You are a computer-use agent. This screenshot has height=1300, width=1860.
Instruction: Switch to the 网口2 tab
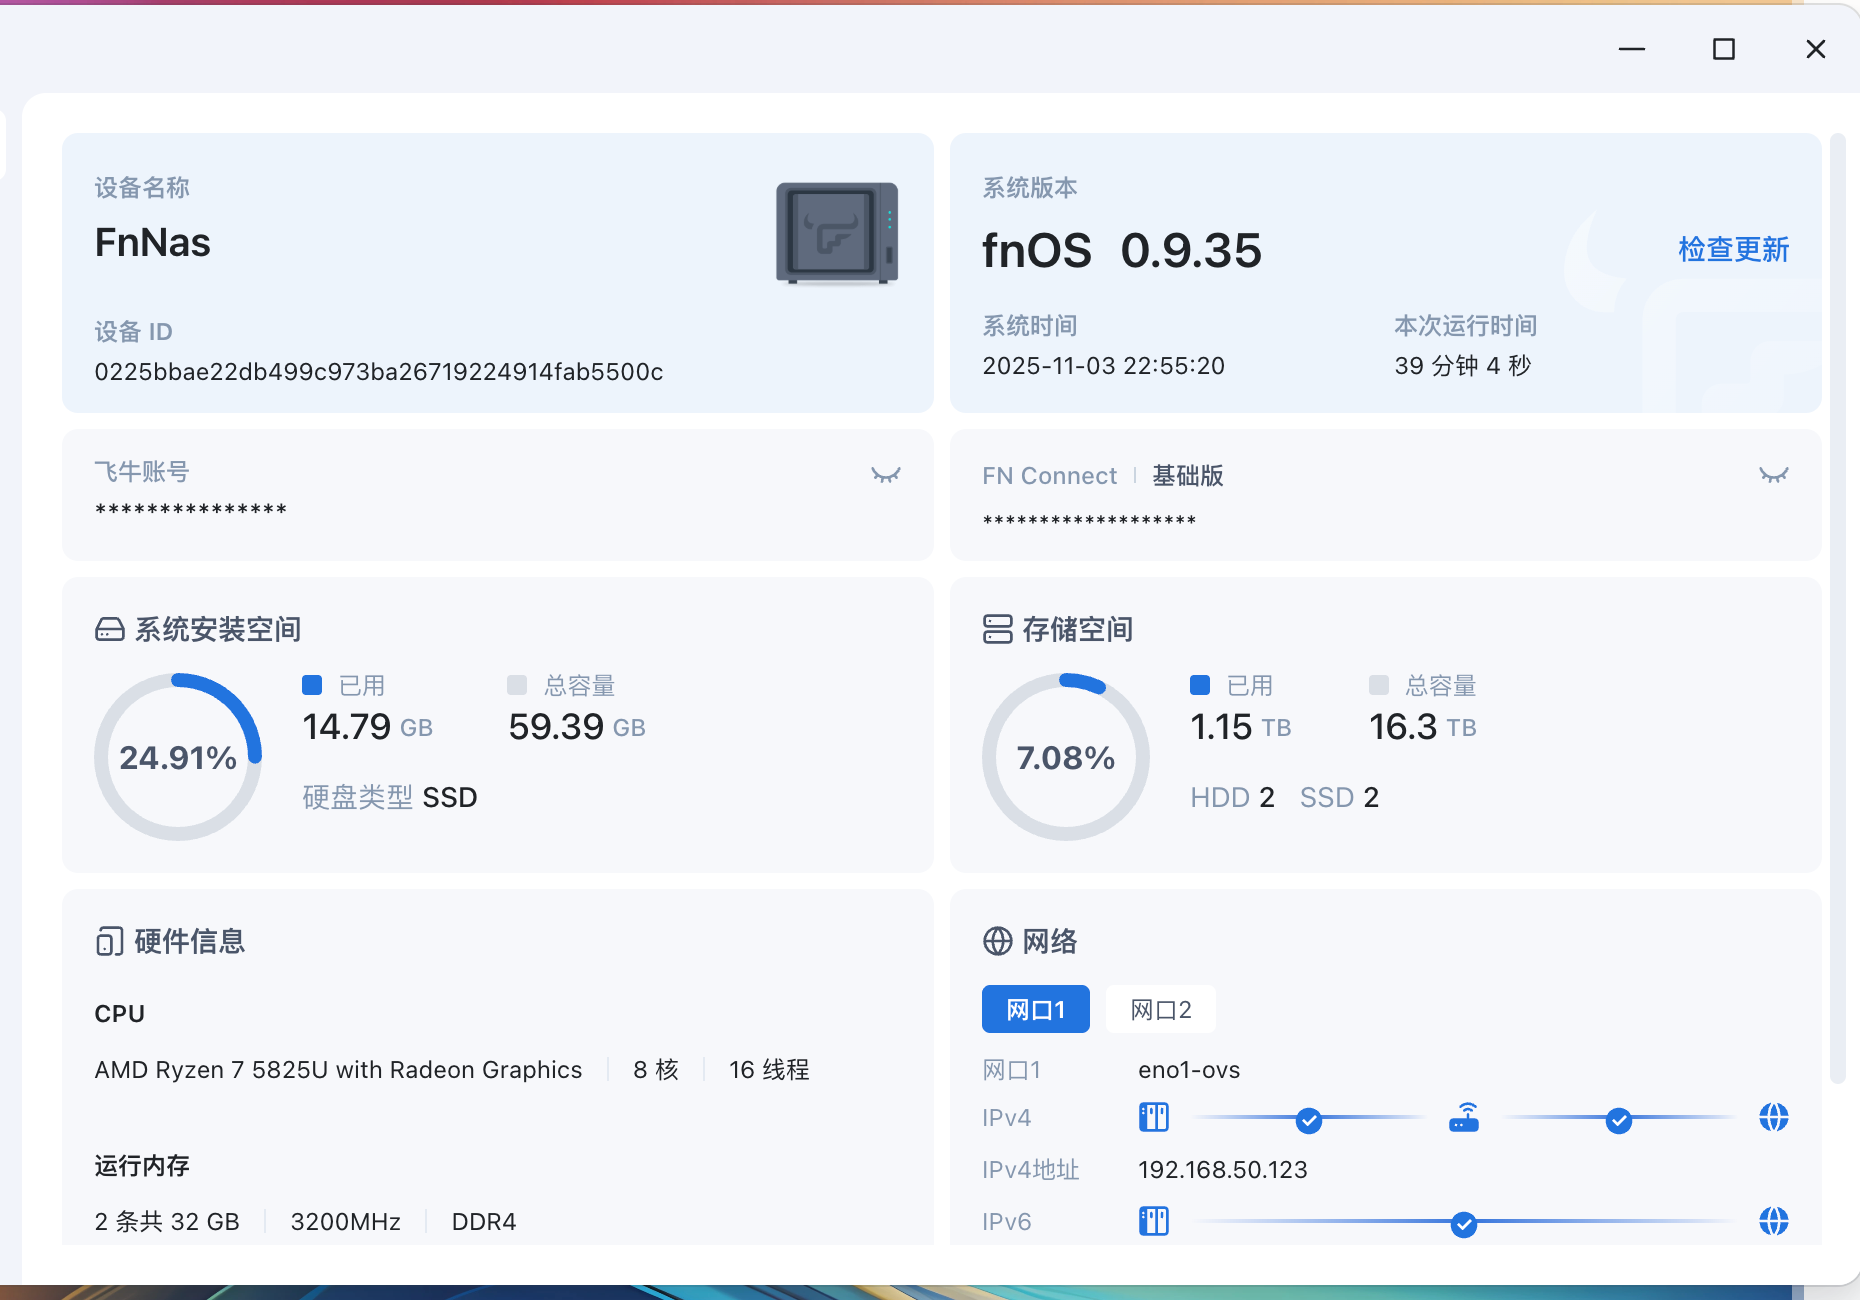click(1160, 1009)
